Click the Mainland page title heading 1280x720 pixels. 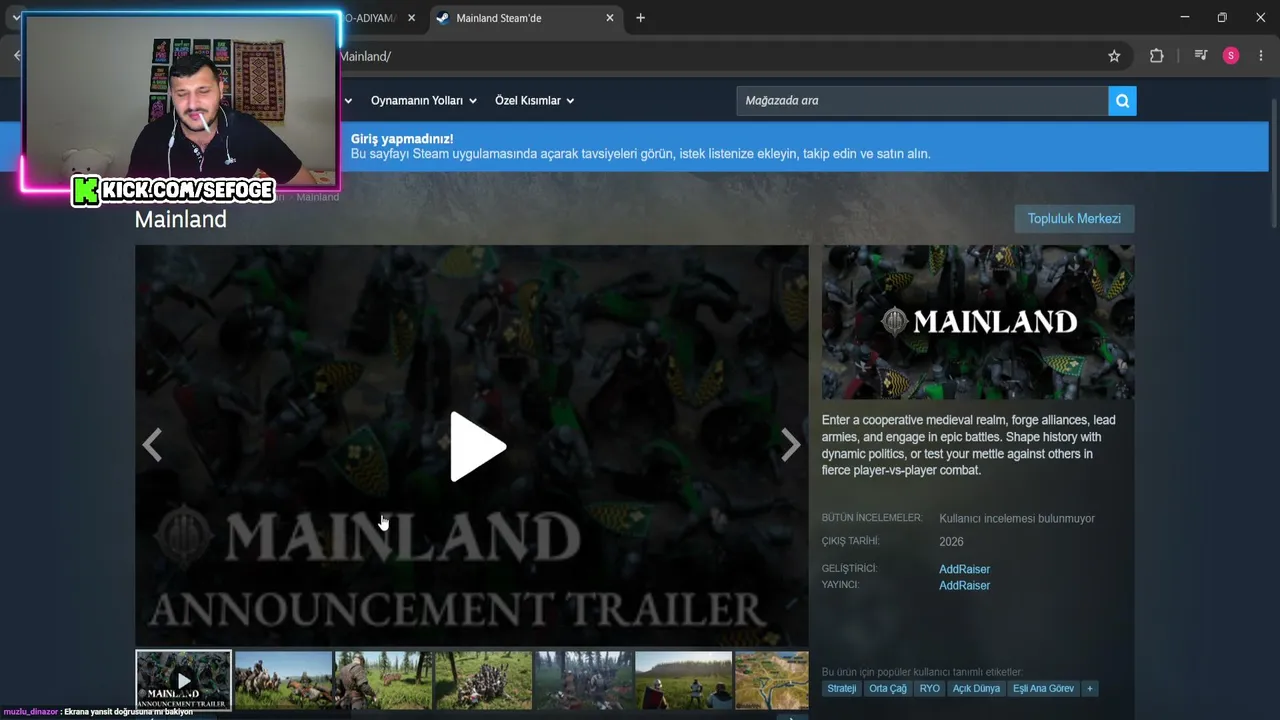pyautogui.click(x=181, y=219)
